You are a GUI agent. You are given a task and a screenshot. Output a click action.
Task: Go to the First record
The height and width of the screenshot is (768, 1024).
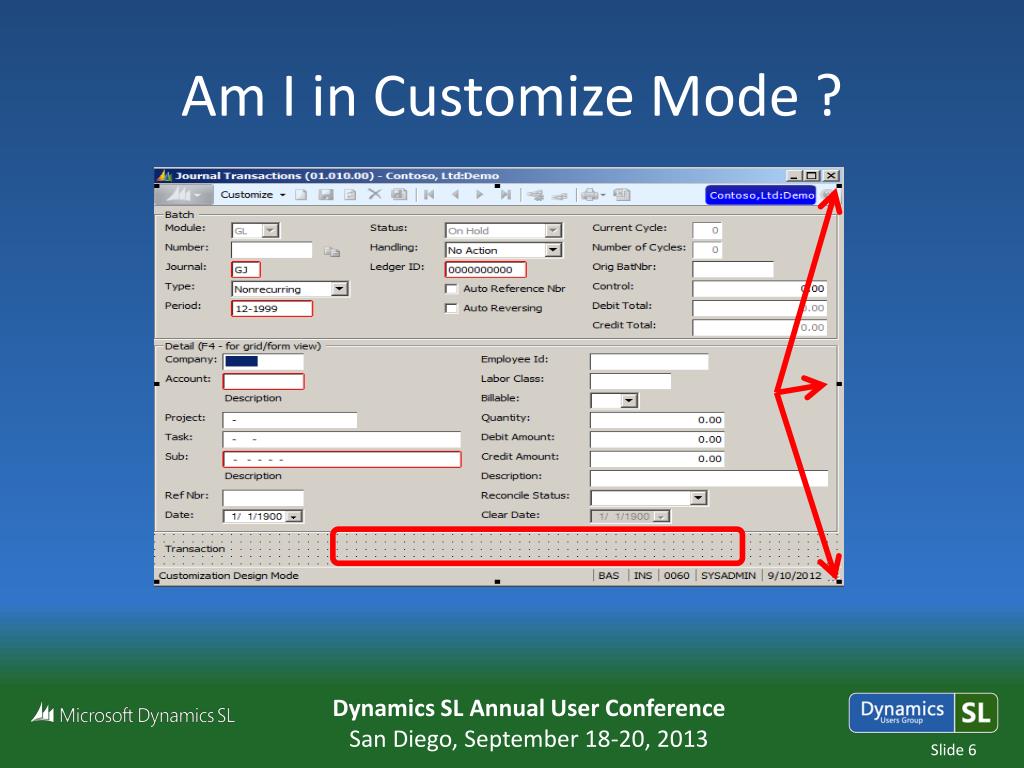(x=429, y=195)
